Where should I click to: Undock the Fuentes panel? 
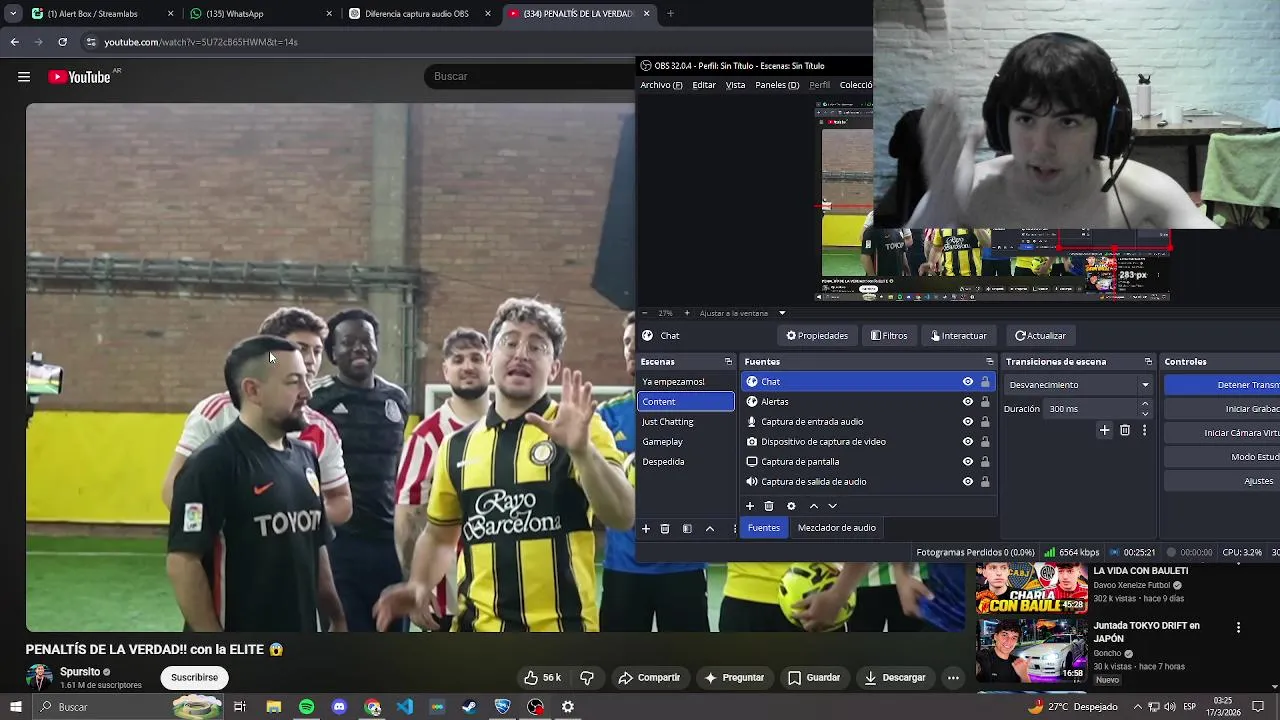(x=990, y=362)
